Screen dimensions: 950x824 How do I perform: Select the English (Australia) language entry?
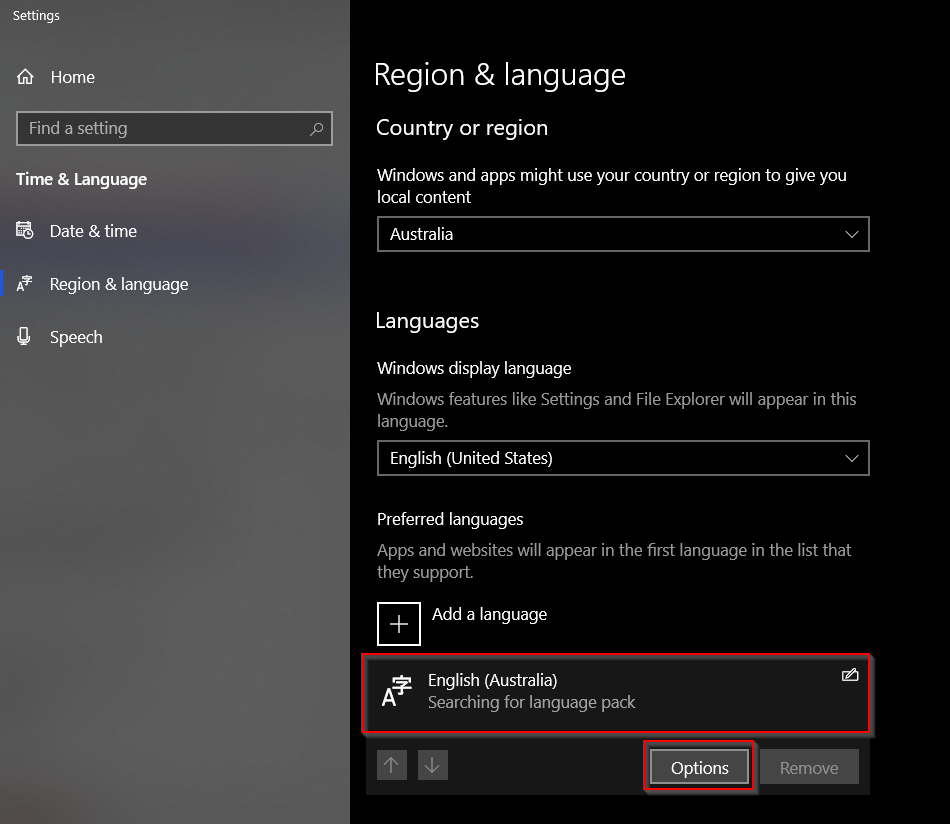click(616, 693)
